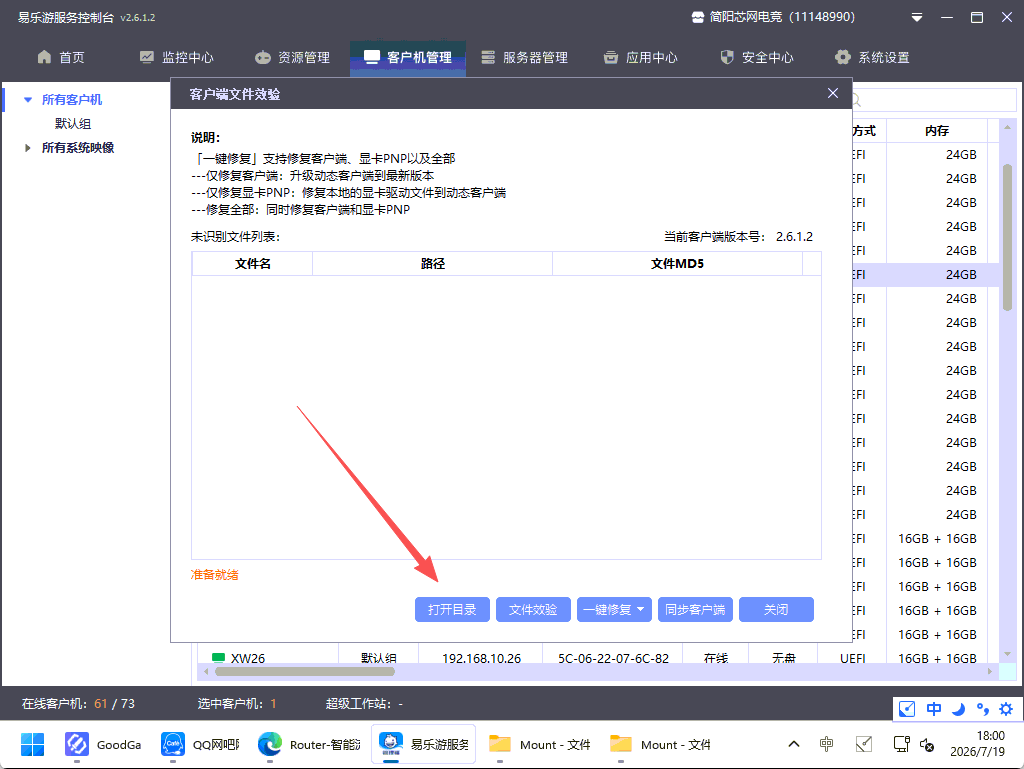This screenshot has height=769, width=1024.
Task: Open QQ网吧 app in taskbar
Action: pyautogui.click(x=200, y=744)
